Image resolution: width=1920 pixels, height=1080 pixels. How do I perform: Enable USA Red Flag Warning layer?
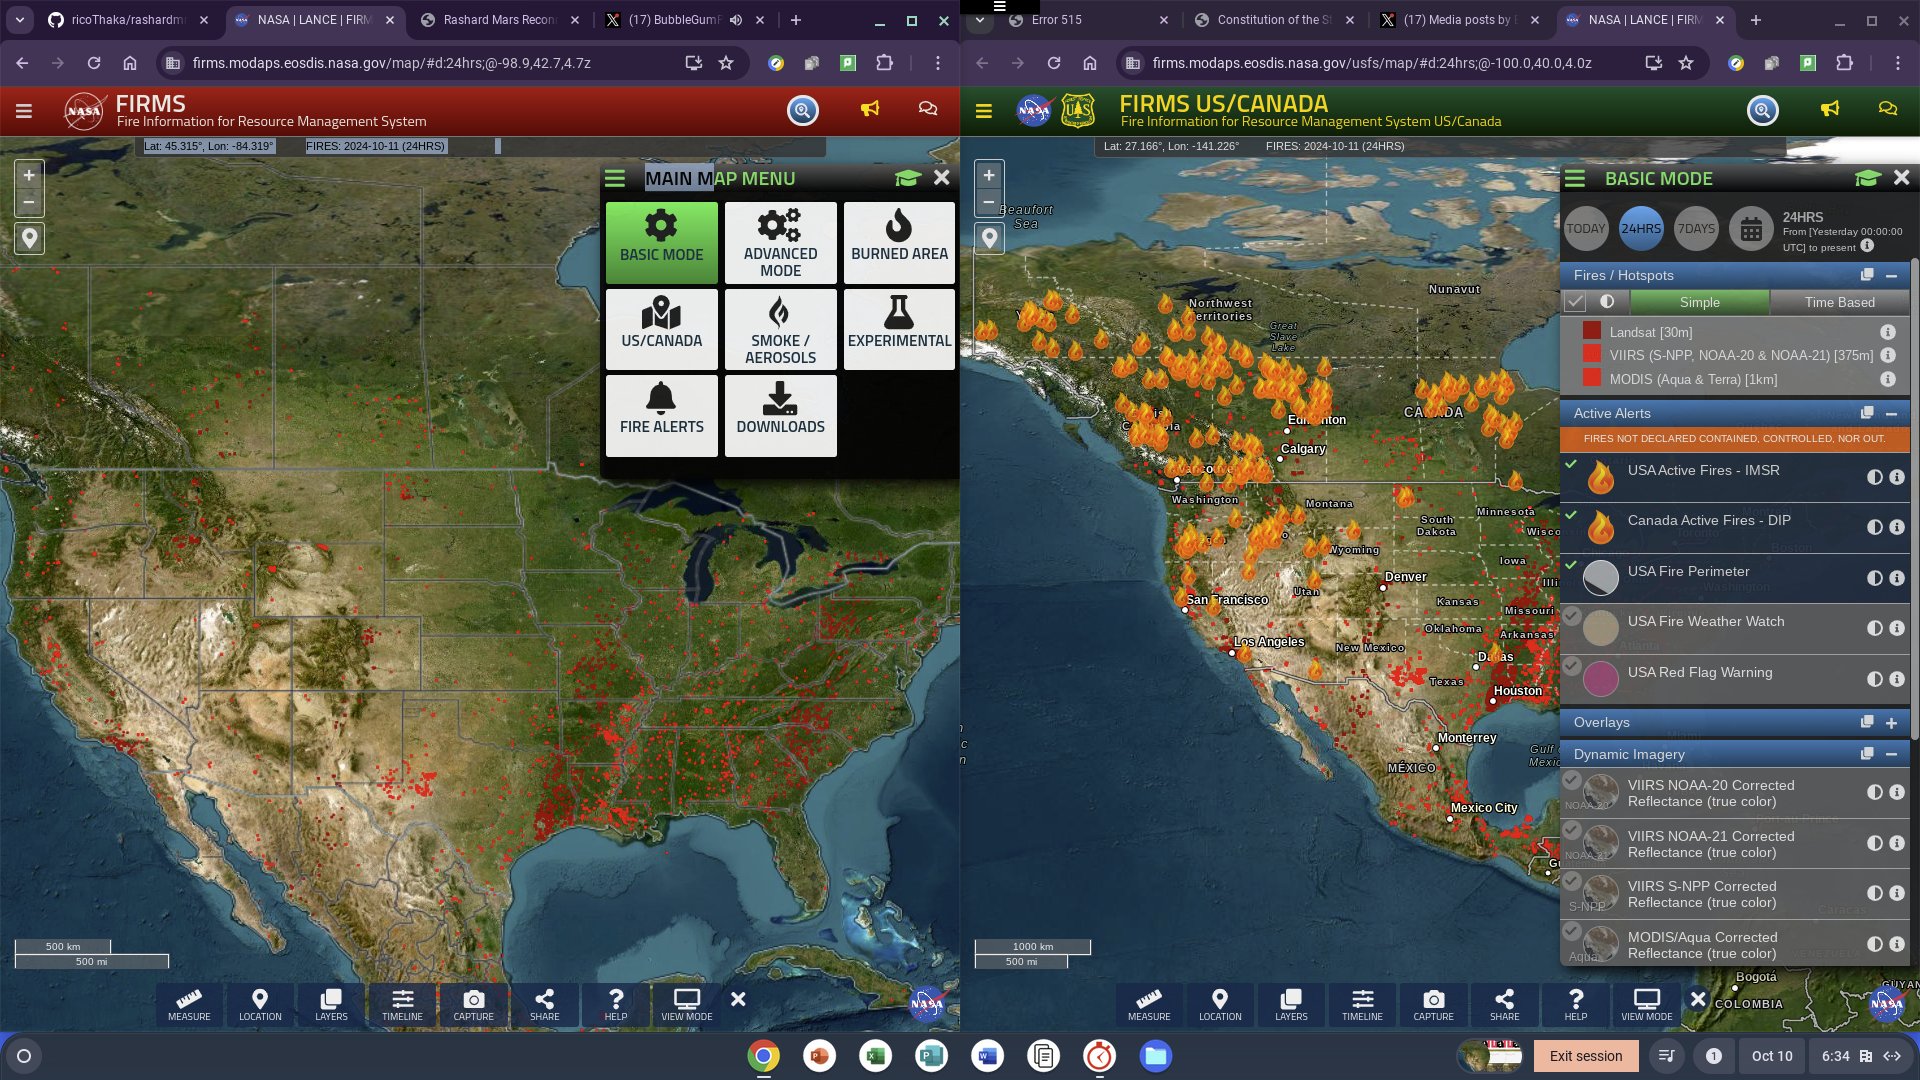pos(1572,666)
